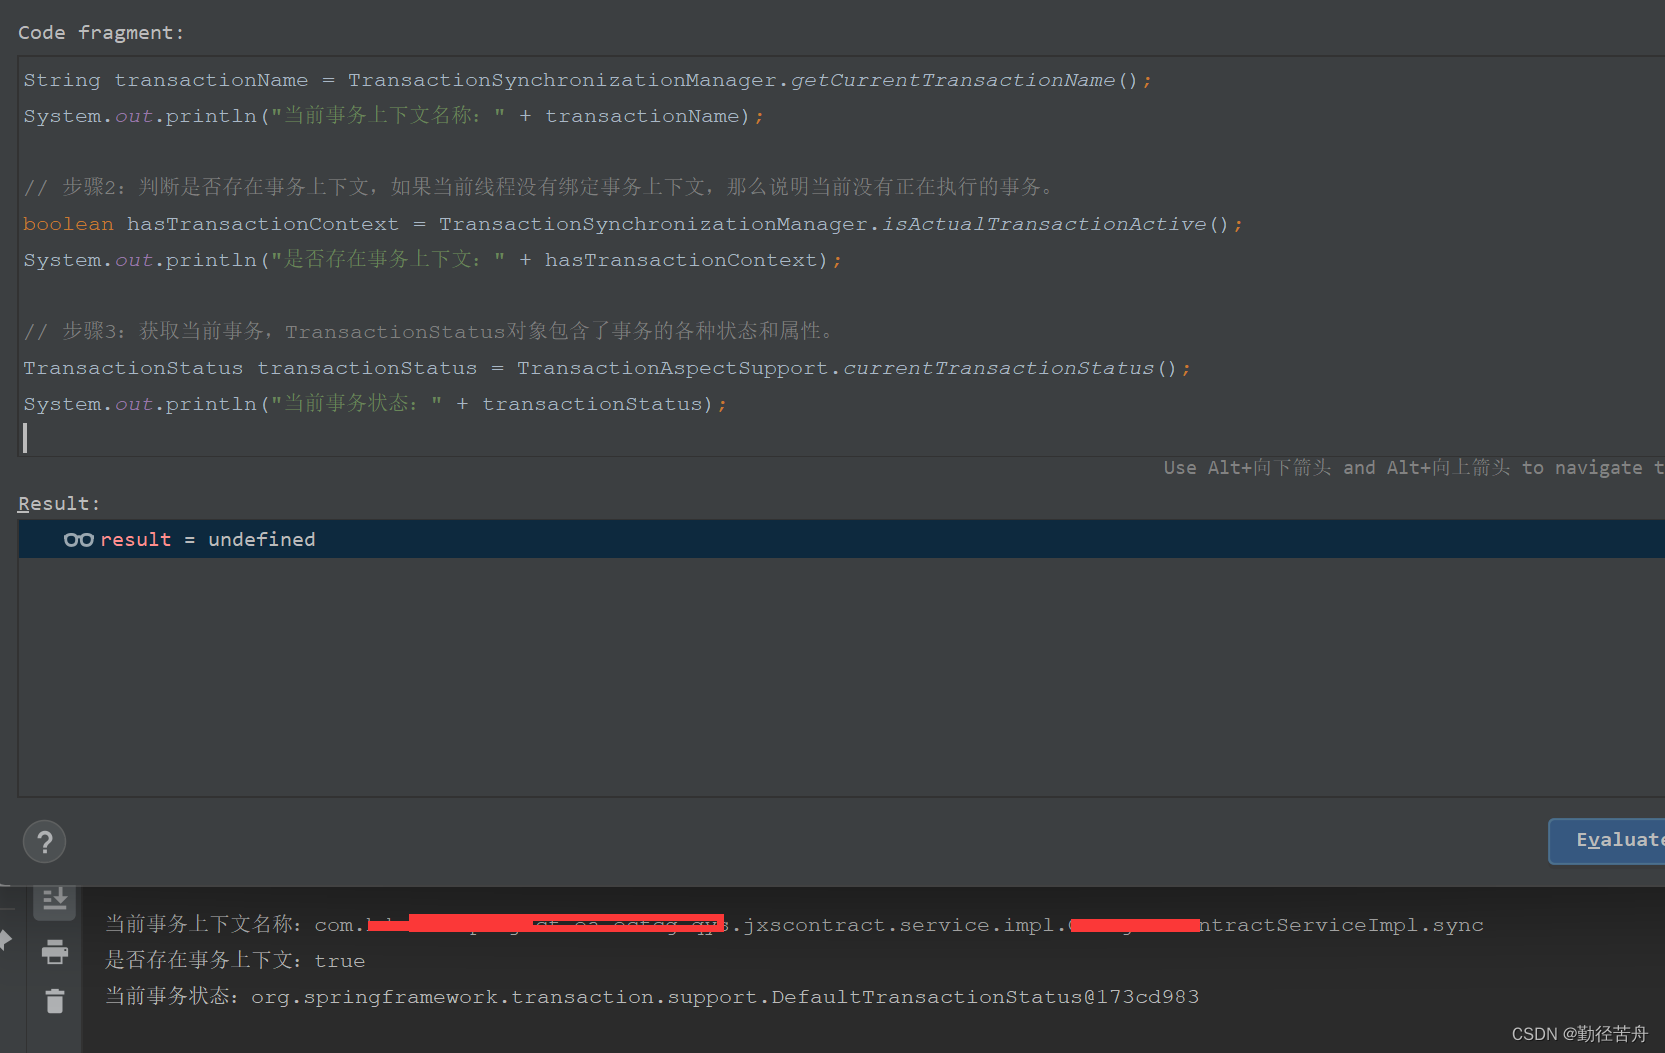Click the clear console trash icon
1665x1053 pixels.
(x=55, y=1000)
